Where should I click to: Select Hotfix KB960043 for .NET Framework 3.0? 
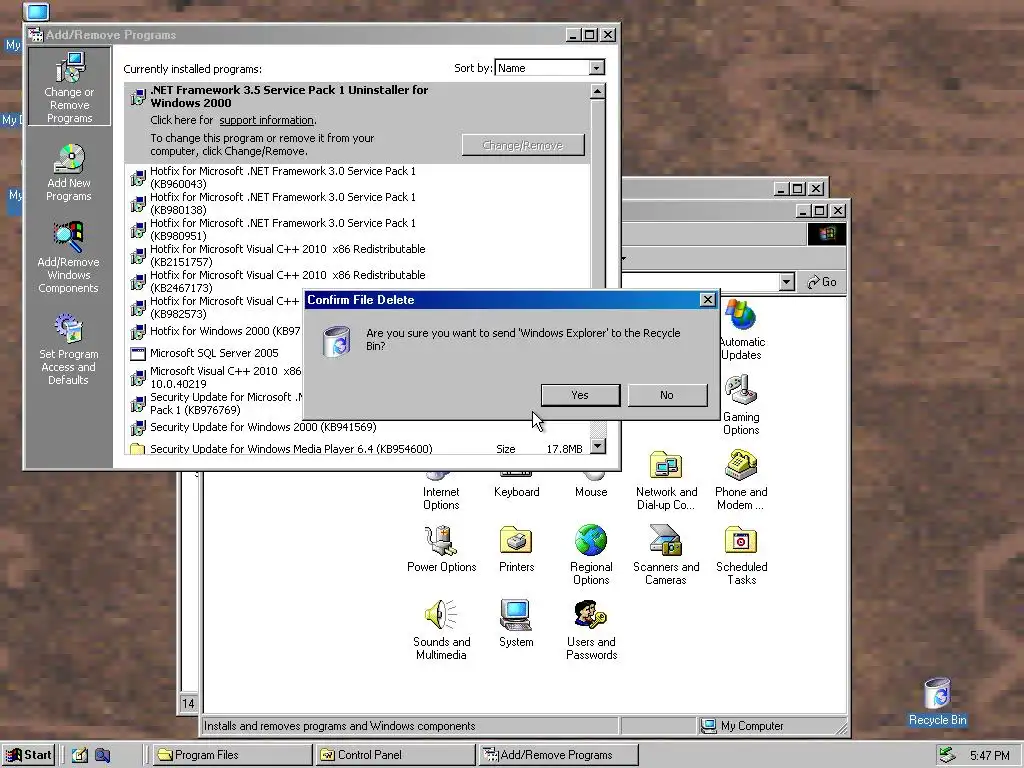pyautogui.click(x=357, y=177)
